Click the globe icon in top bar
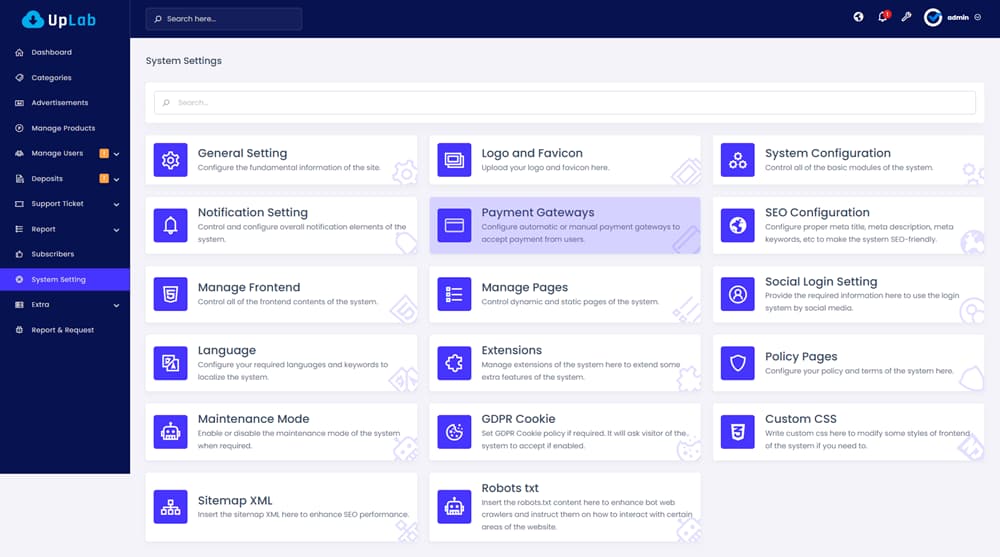This screenshot has height=557, width=1000. (x=858, y=17)
